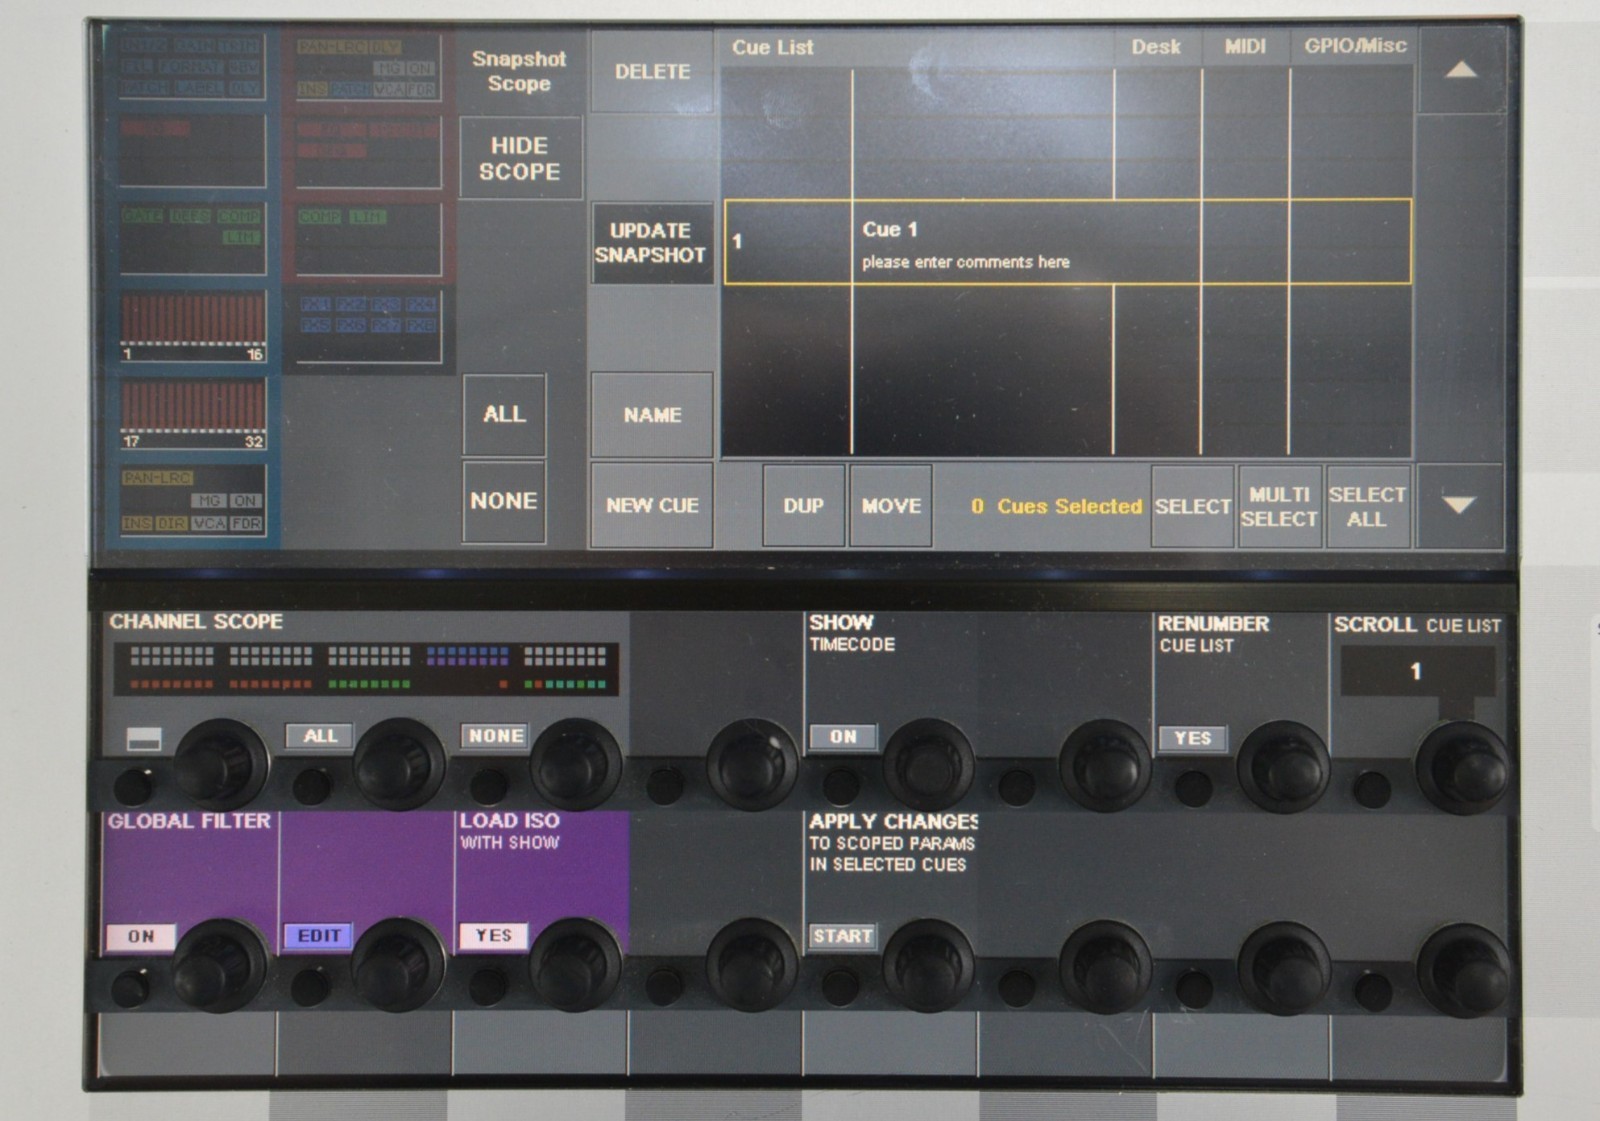Image resolution: width=1600 pixels, height=1121 pixels.
Task: Toggle Load ISO With Show YES
Action: (493, 936)
